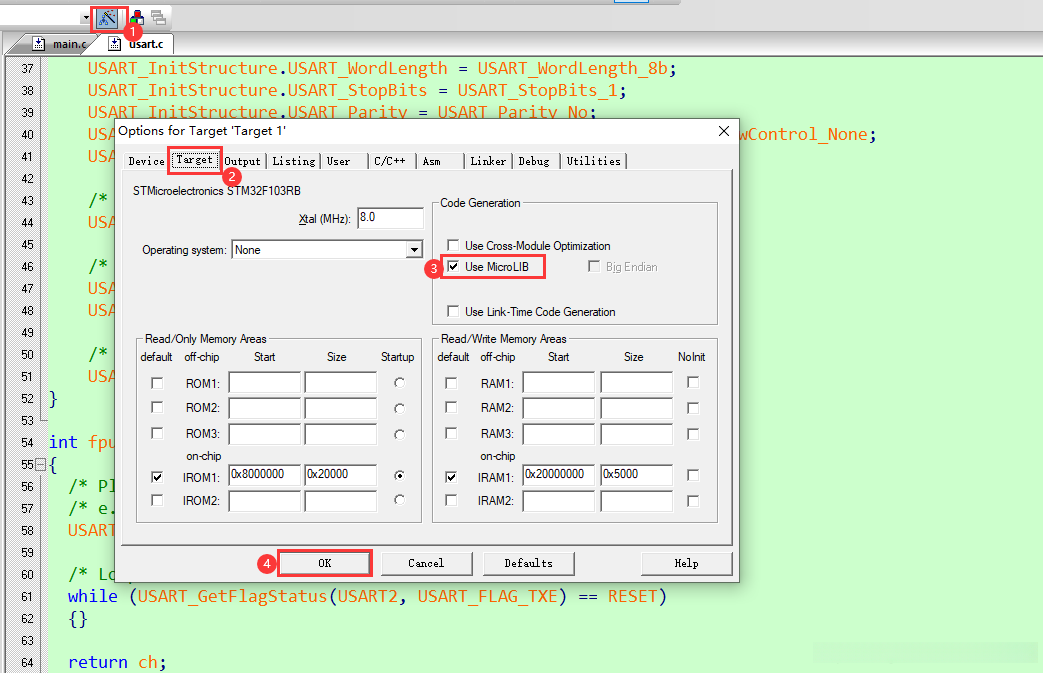The image size is (1043, 673).
Task: Open the Options for Target toolbar icon
Action: (106, 19)
